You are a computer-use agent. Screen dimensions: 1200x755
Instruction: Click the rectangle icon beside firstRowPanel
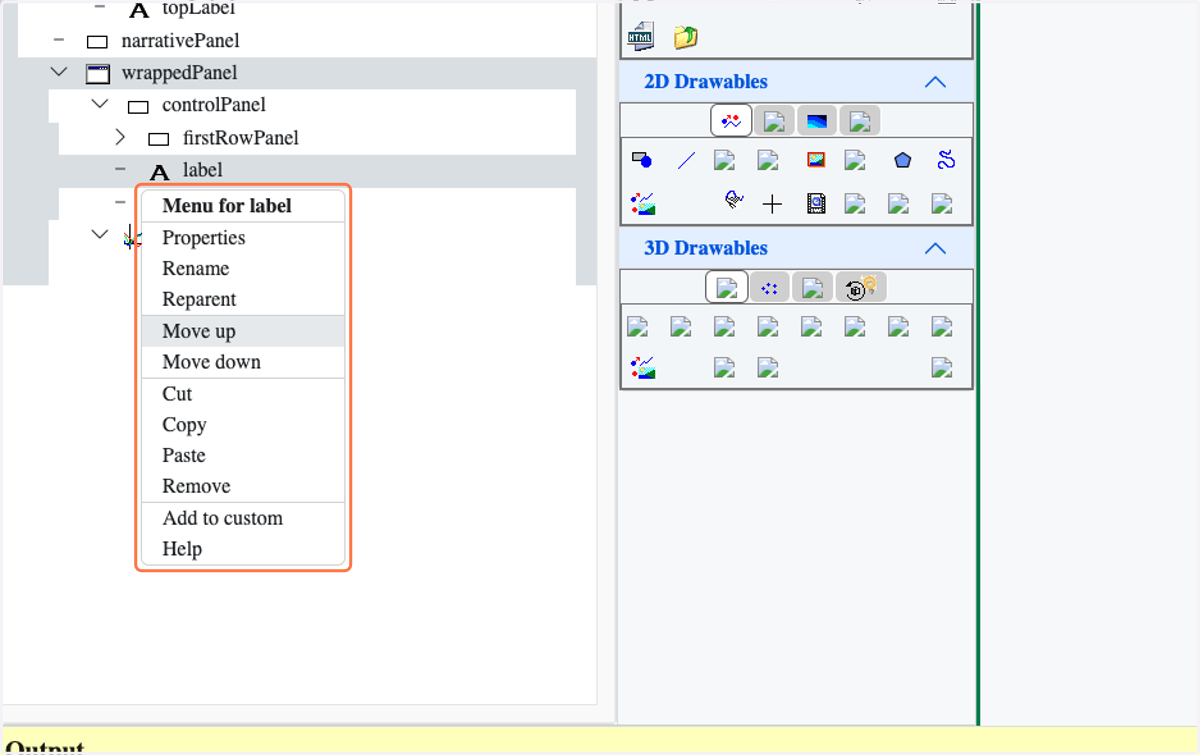[158, 139]
